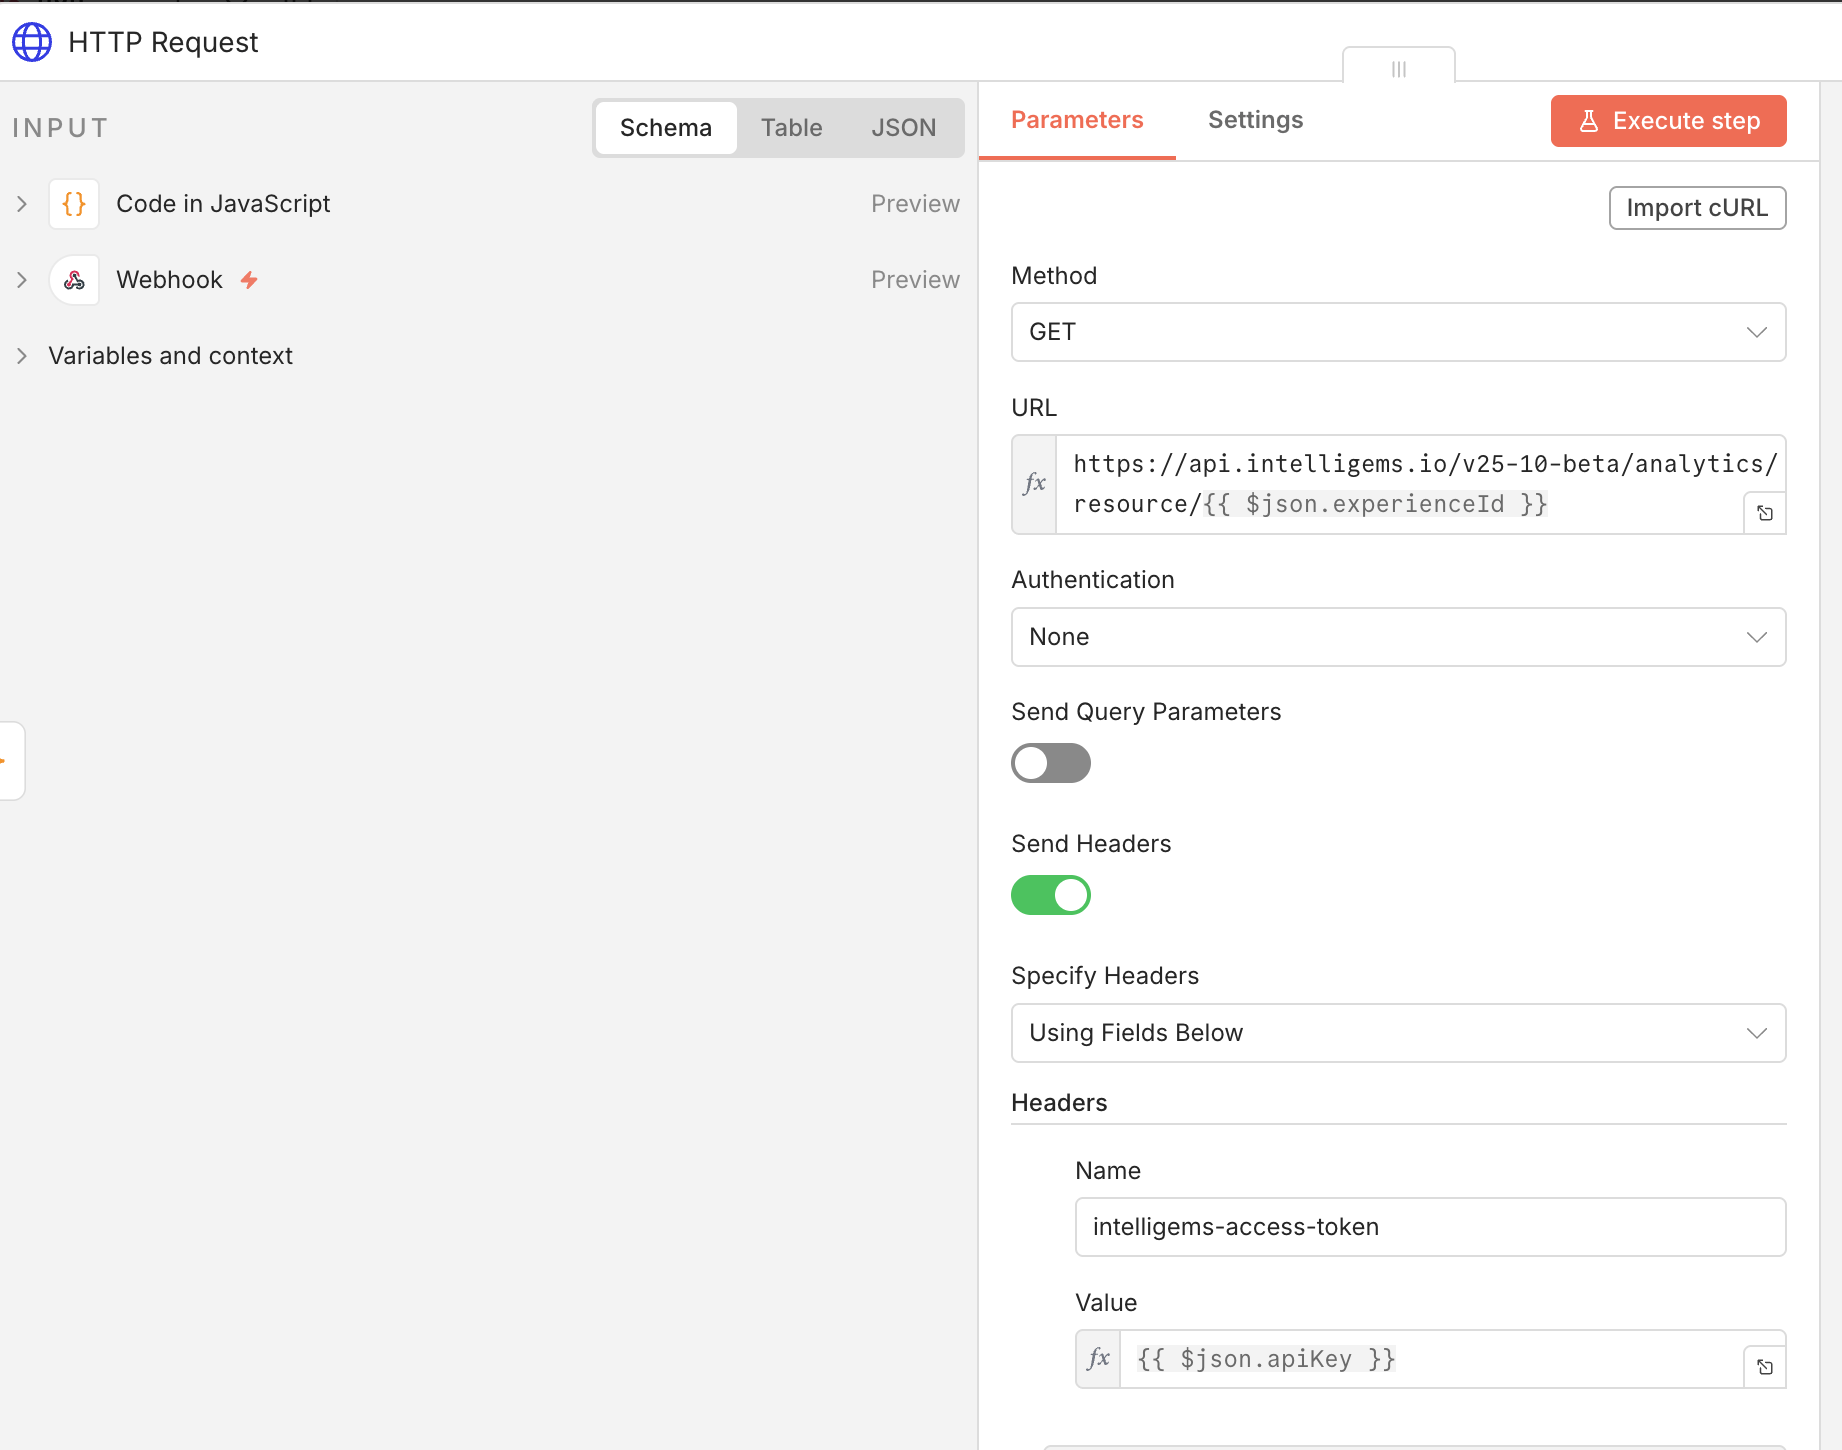Disable the Send Headers toggle
The width and height of the screenshot is (1842, 1450).
(x=1050, y=895)
